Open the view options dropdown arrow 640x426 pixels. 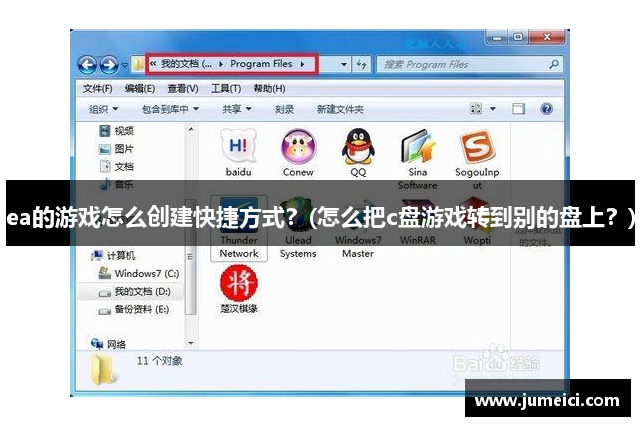493,109
